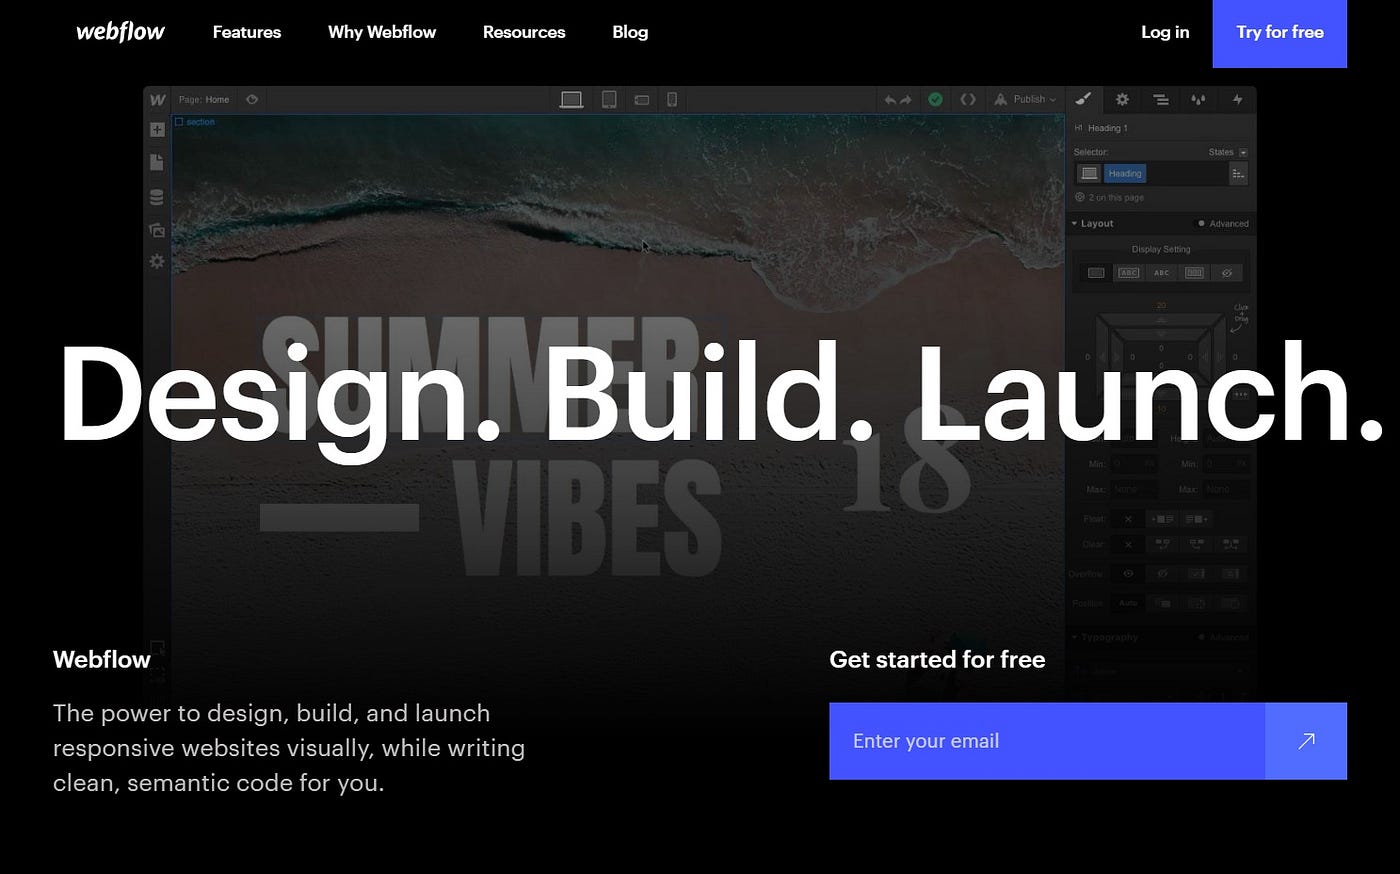This screenshot has width=1400, height=874.
Task: Click the Log in link
Action: 1164,32
